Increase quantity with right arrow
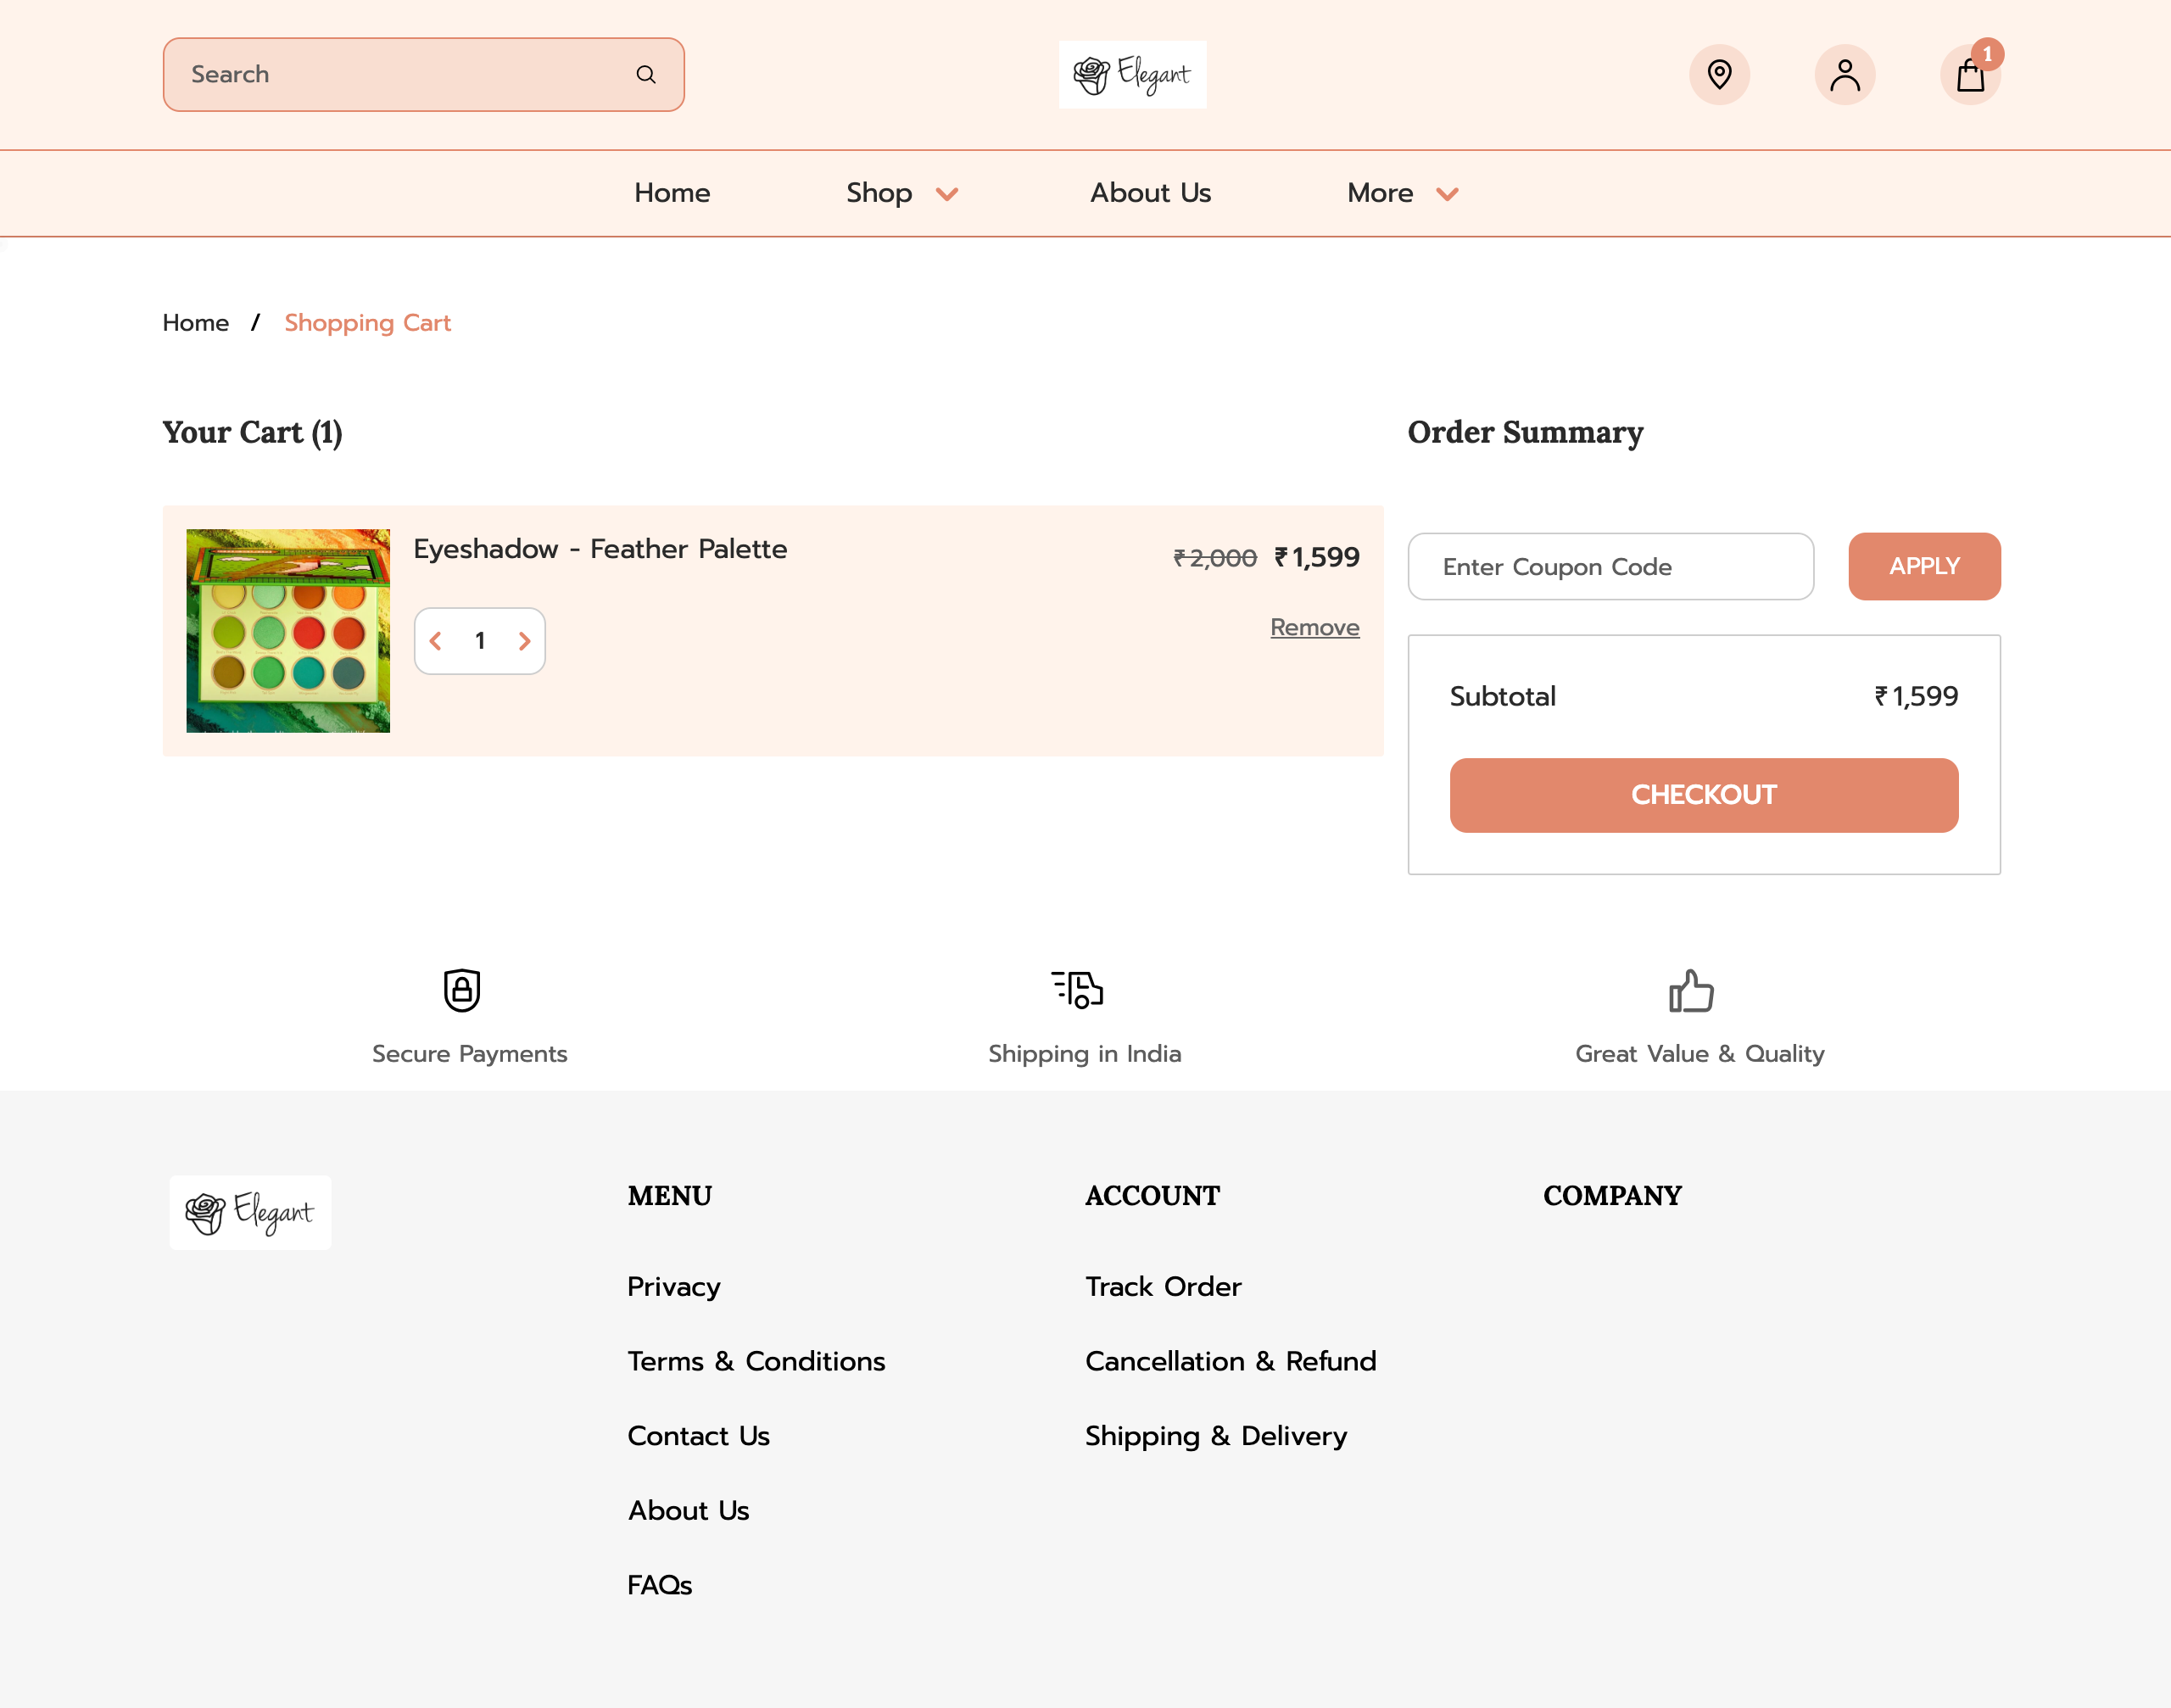Screen dimensions: 2171x1708 tap(524, 641)
